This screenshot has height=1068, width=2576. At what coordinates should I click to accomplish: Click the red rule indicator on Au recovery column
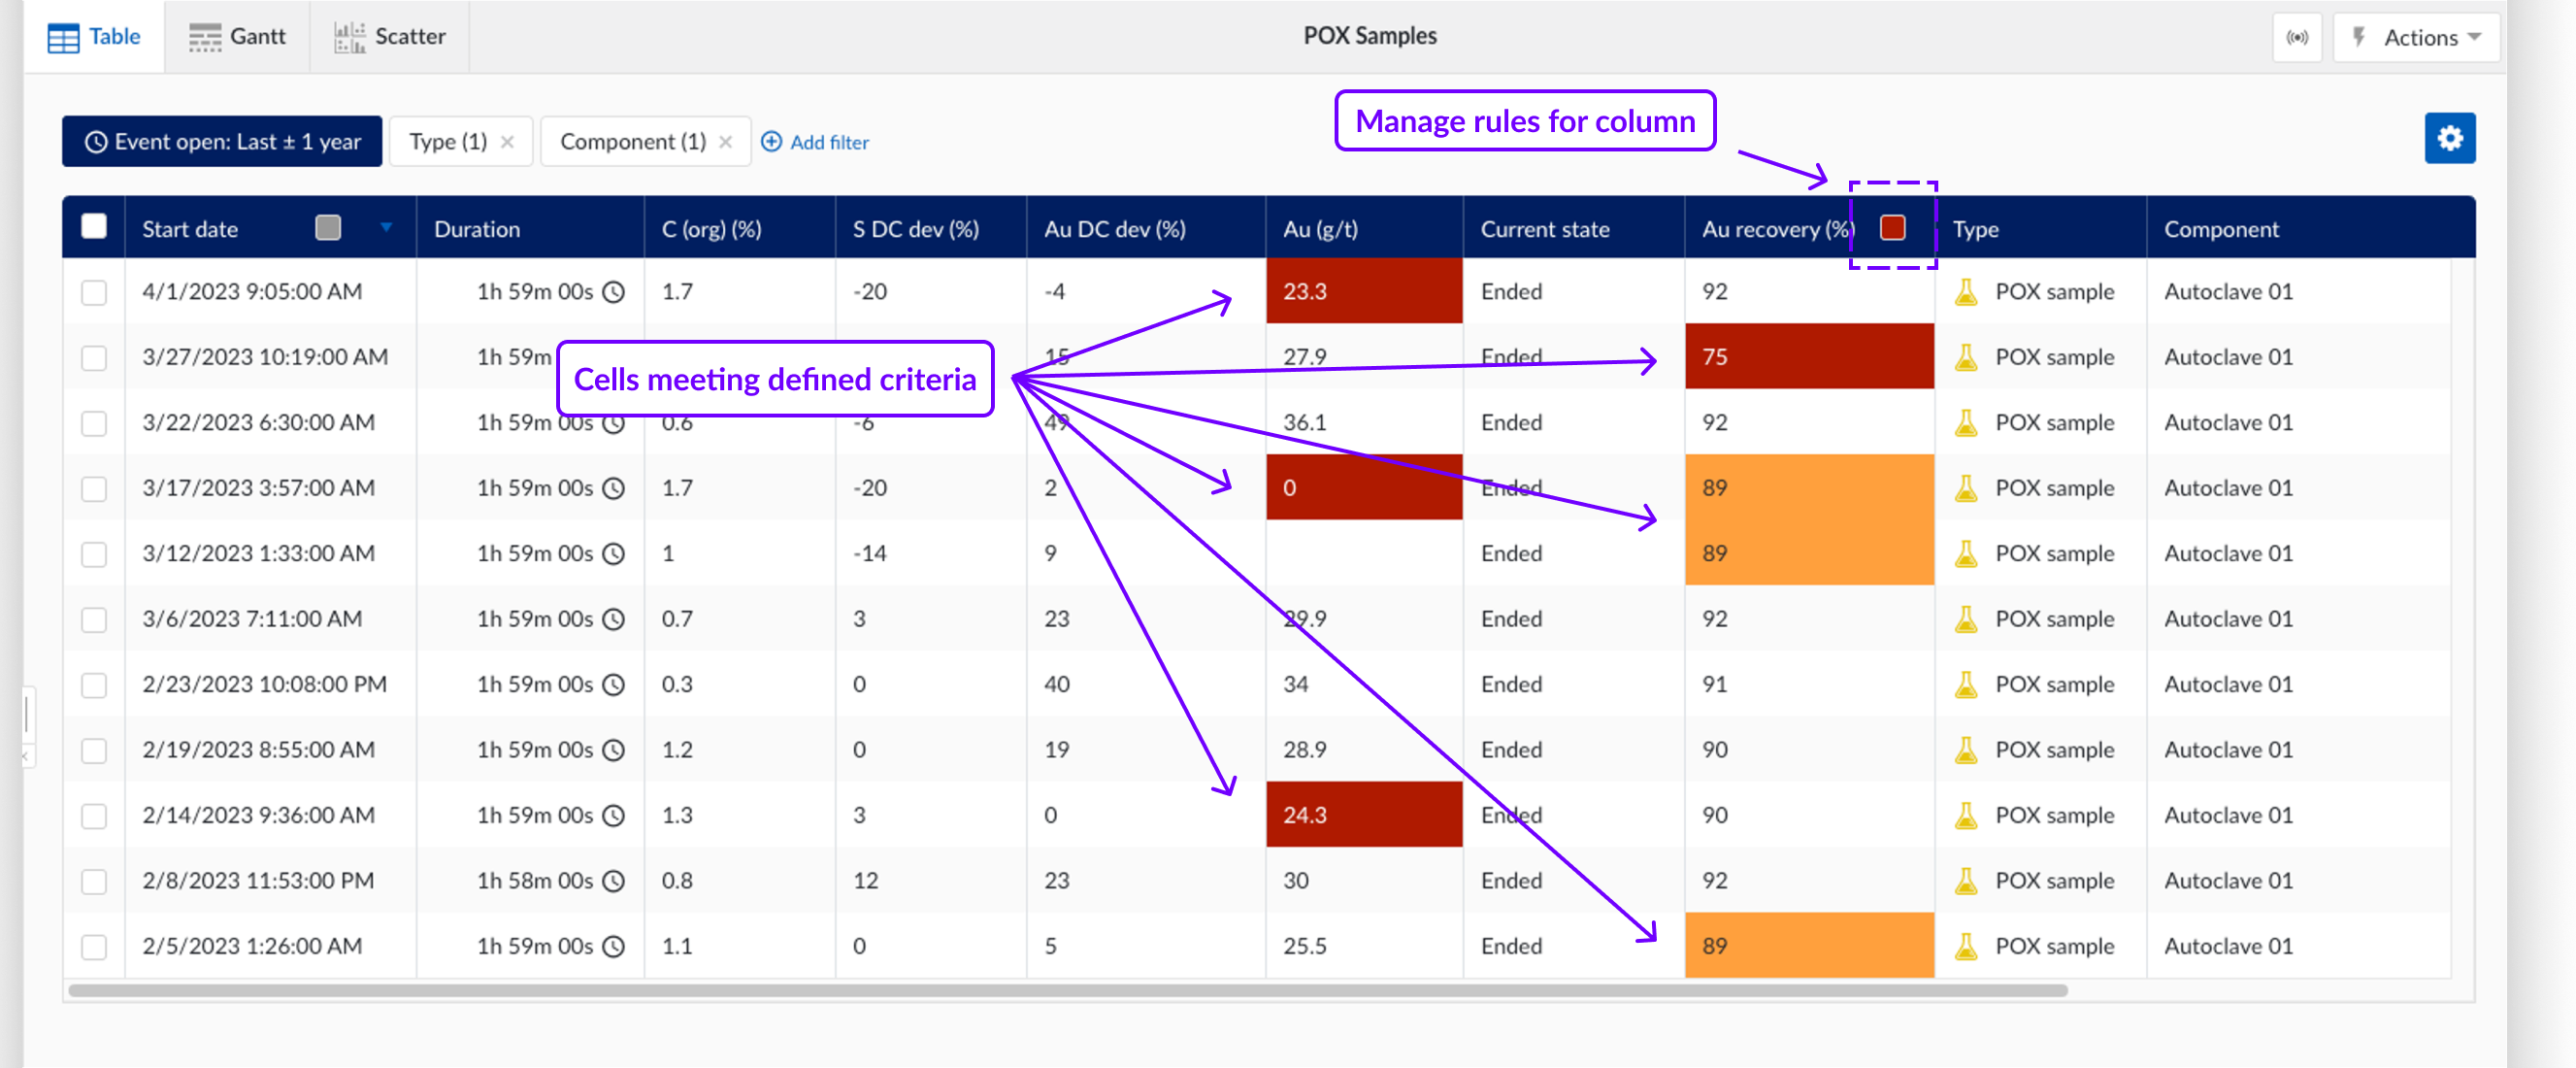[1892, 228]
